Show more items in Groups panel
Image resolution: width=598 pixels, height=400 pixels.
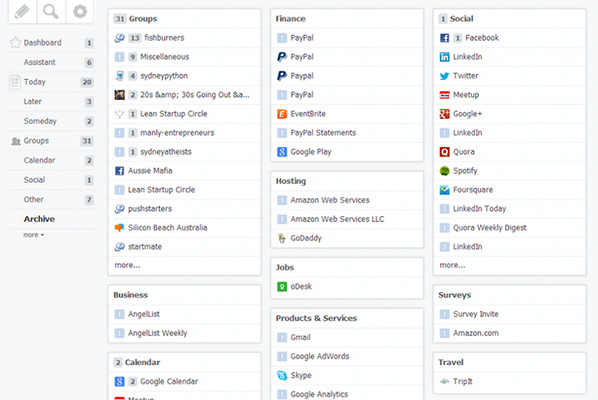pyautogui.click(x=127, y=265)
